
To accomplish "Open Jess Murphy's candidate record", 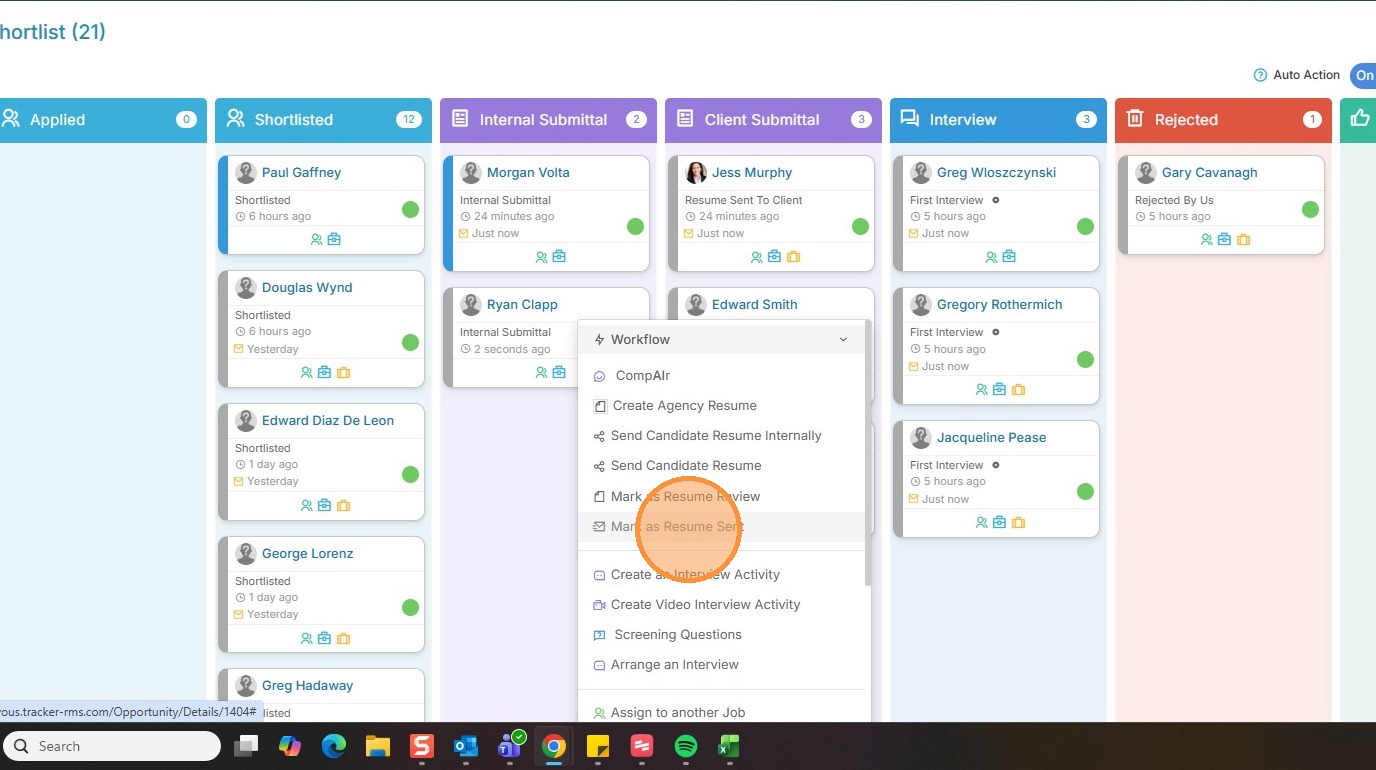I will tap(752, 173).
